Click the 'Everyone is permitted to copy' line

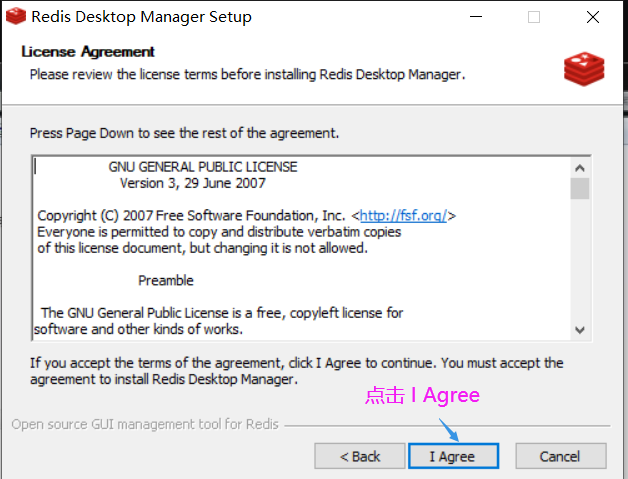click(x=219, y=232)
